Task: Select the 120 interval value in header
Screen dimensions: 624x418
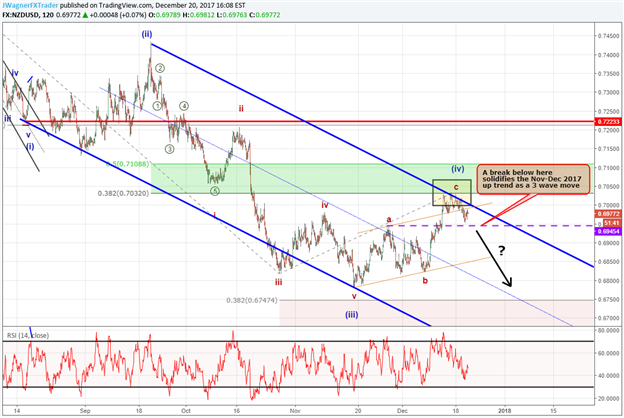Action: point(47,15)
